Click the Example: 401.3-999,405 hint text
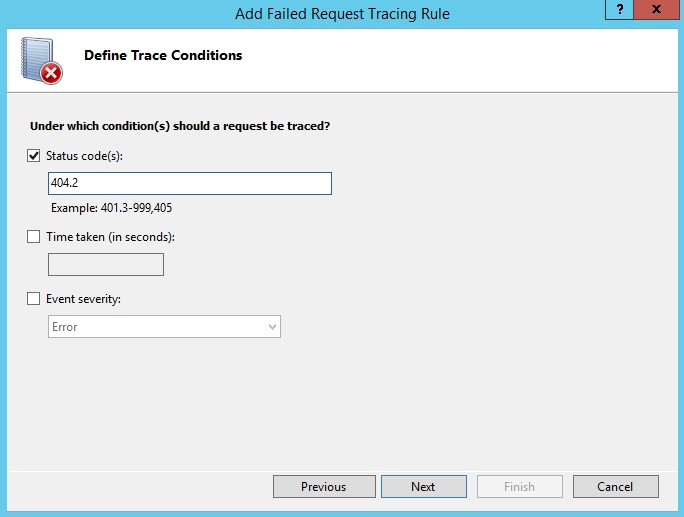The width and height of the screenshot is (684, 517). click(x=112, y=208)
